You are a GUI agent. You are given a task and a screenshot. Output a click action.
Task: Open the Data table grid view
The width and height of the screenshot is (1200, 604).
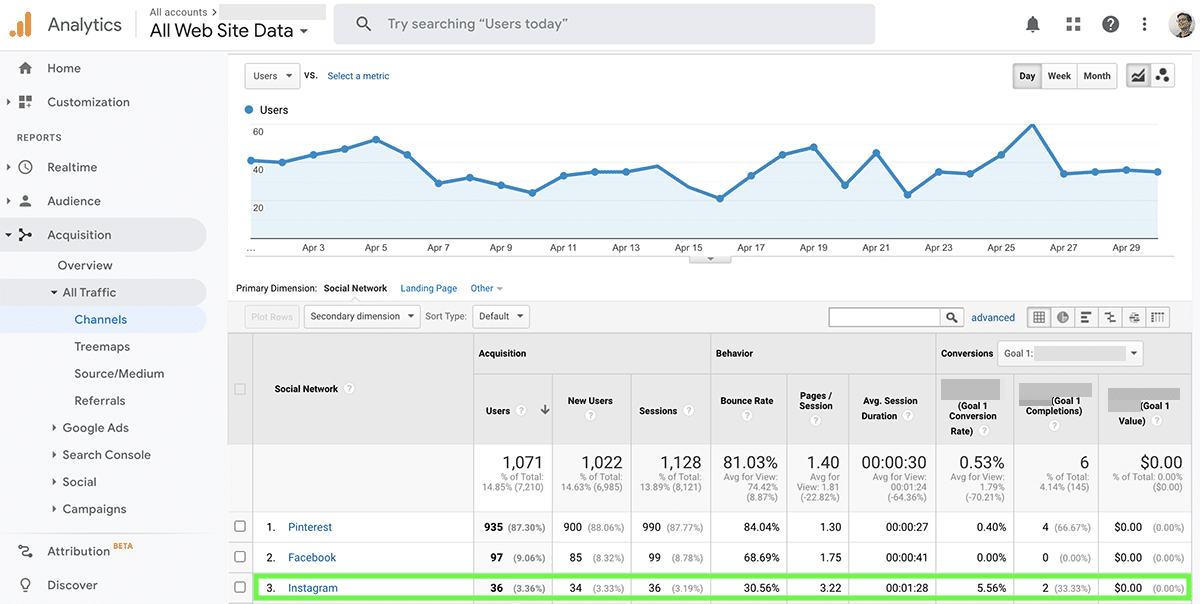[1038, 316]
